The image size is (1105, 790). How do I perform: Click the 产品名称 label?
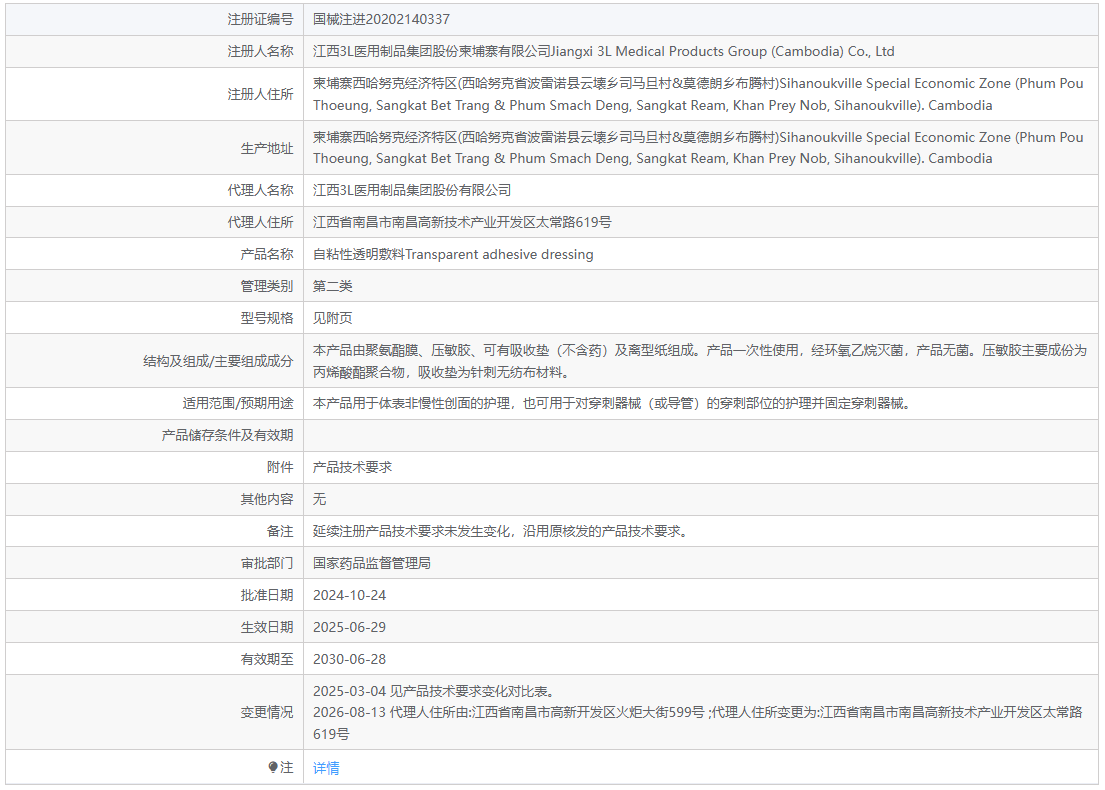(266, 254)
